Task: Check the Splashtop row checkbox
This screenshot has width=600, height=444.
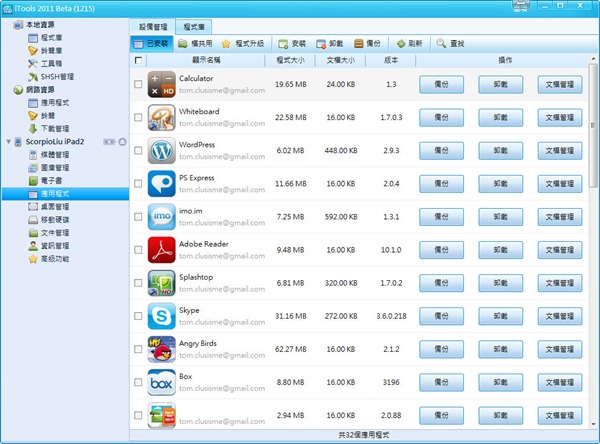Action: 138,283
